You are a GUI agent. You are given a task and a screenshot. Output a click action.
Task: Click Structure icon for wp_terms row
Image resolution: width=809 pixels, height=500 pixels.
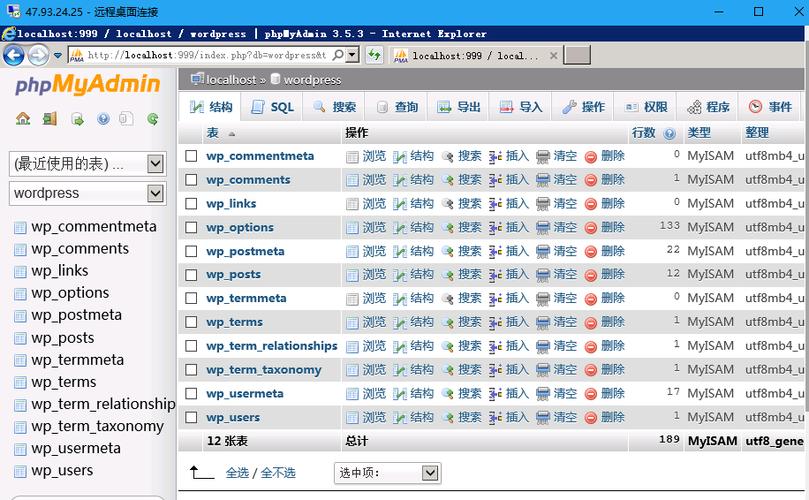tap(400, 323)
